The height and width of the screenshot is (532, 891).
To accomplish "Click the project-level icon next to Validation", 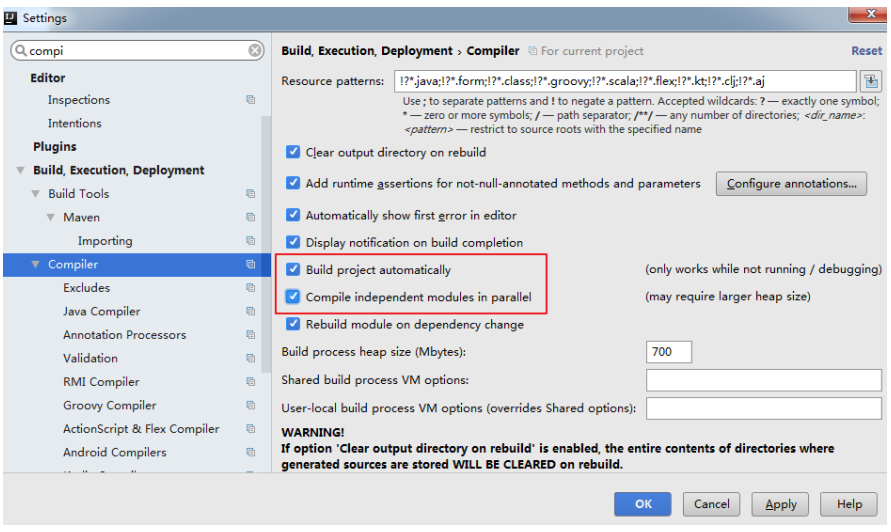I will (250, 358).
